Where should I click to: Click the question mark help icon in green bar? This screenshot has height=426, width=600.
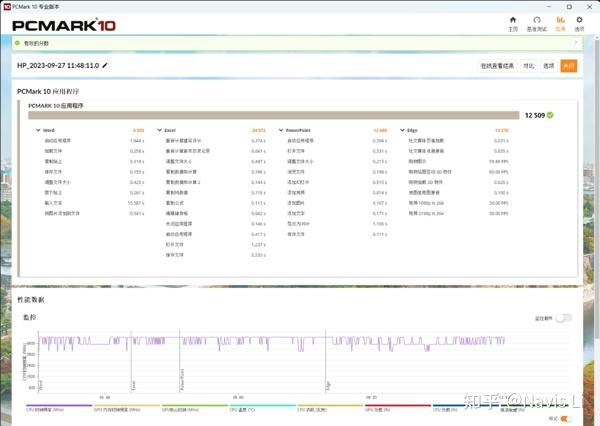coord(576,43)
